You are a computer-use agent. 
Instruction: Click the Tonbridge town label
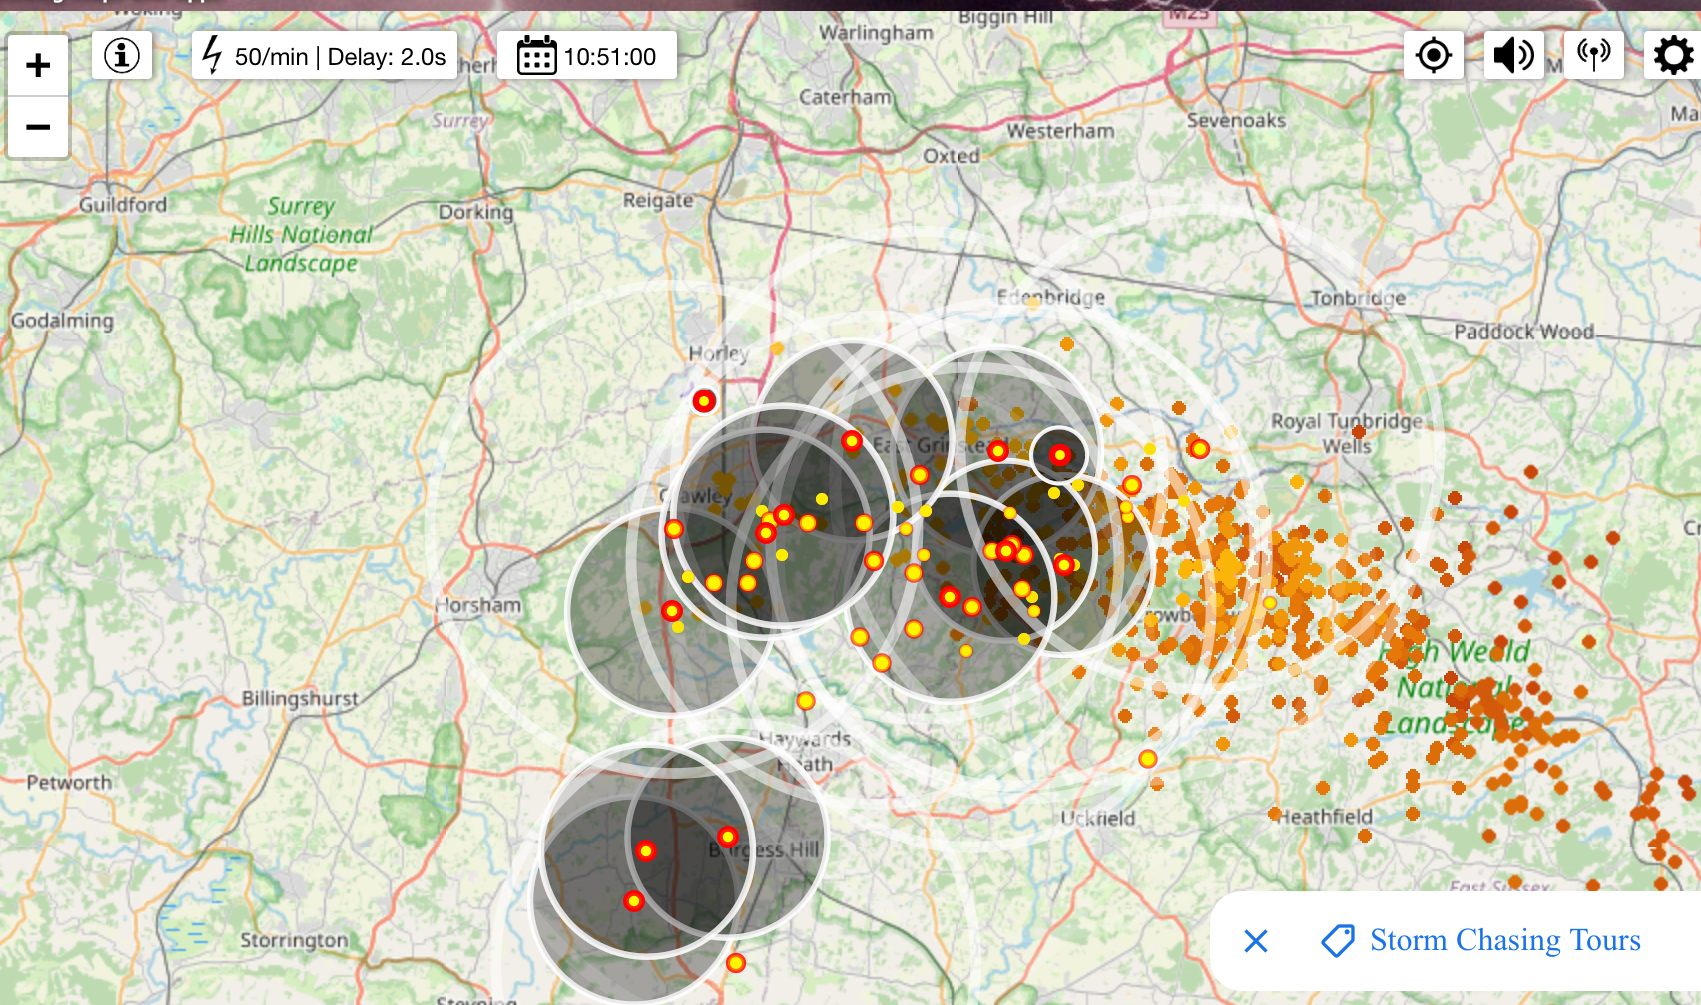pos(1358,298)
